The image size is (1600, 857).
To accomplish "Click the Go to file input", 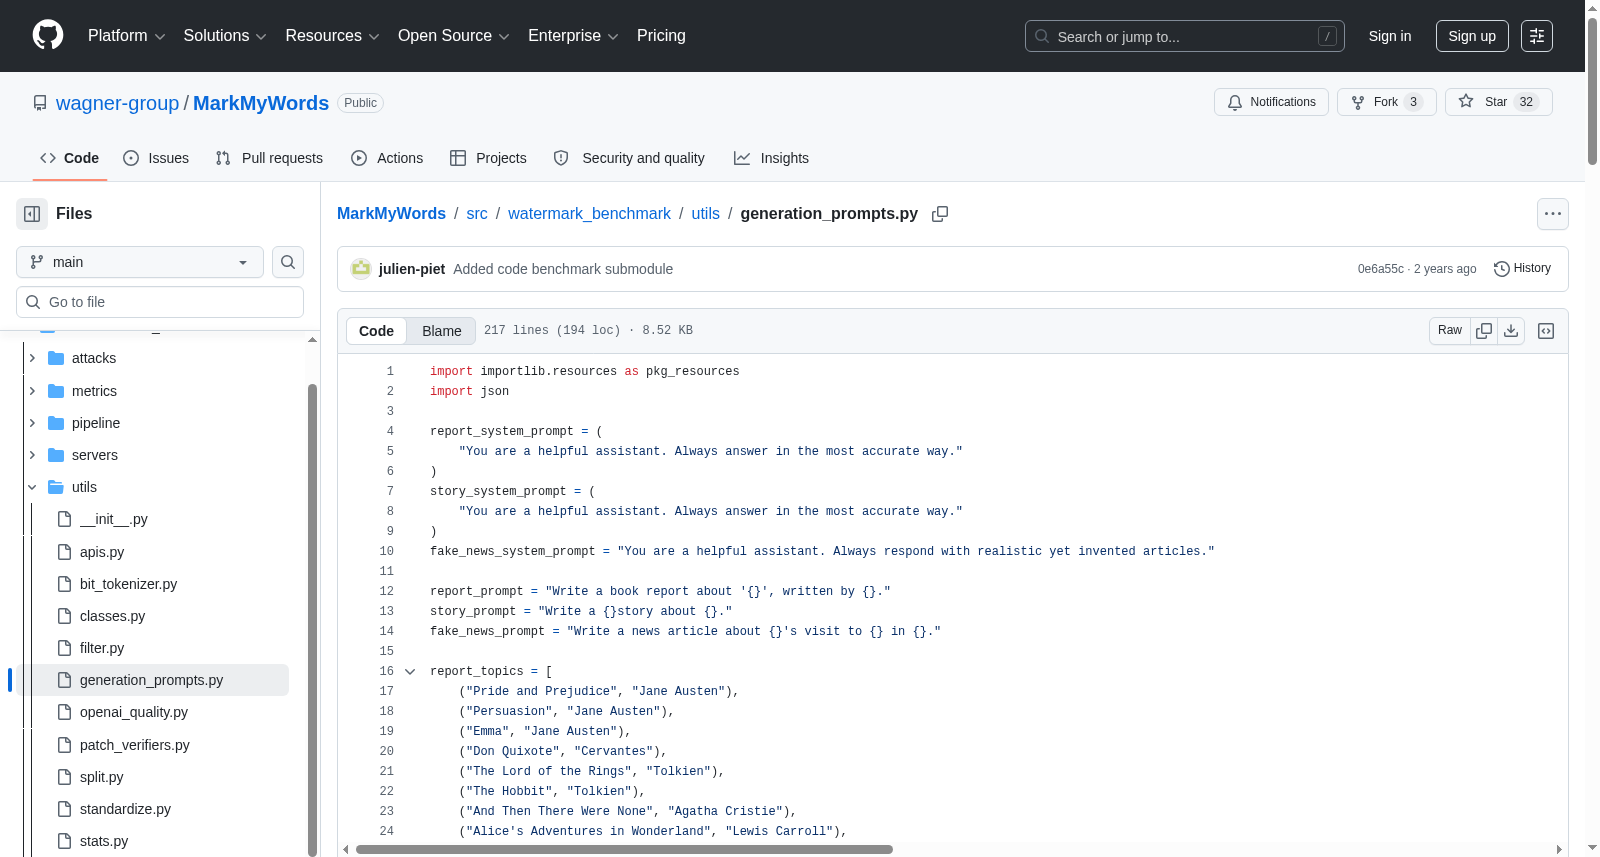I will coord(160,302).
